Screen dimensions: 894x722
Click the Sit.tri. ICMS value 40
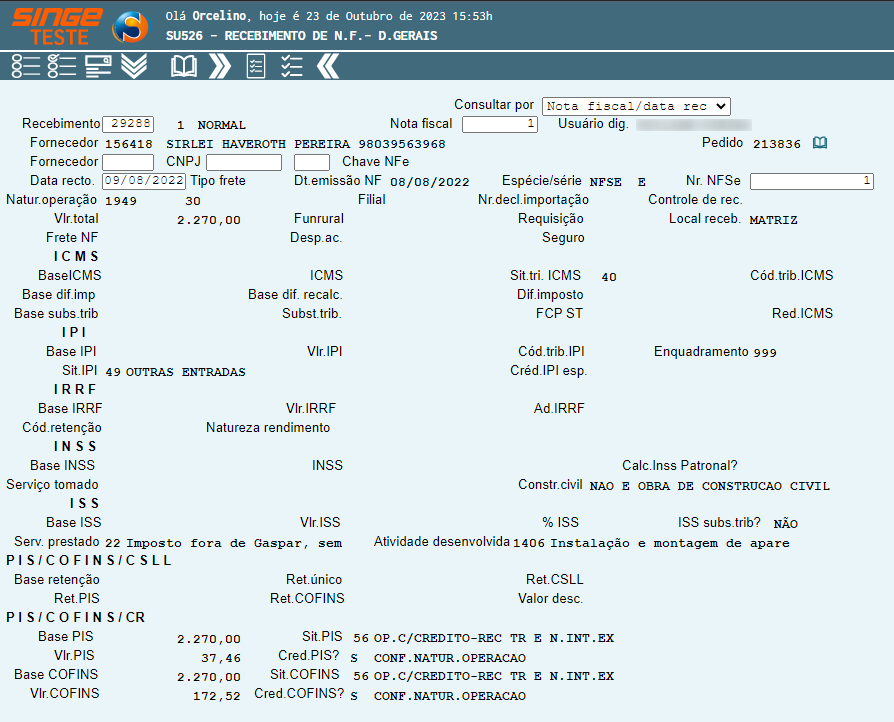pyautogui.click(x=609, y=277)
